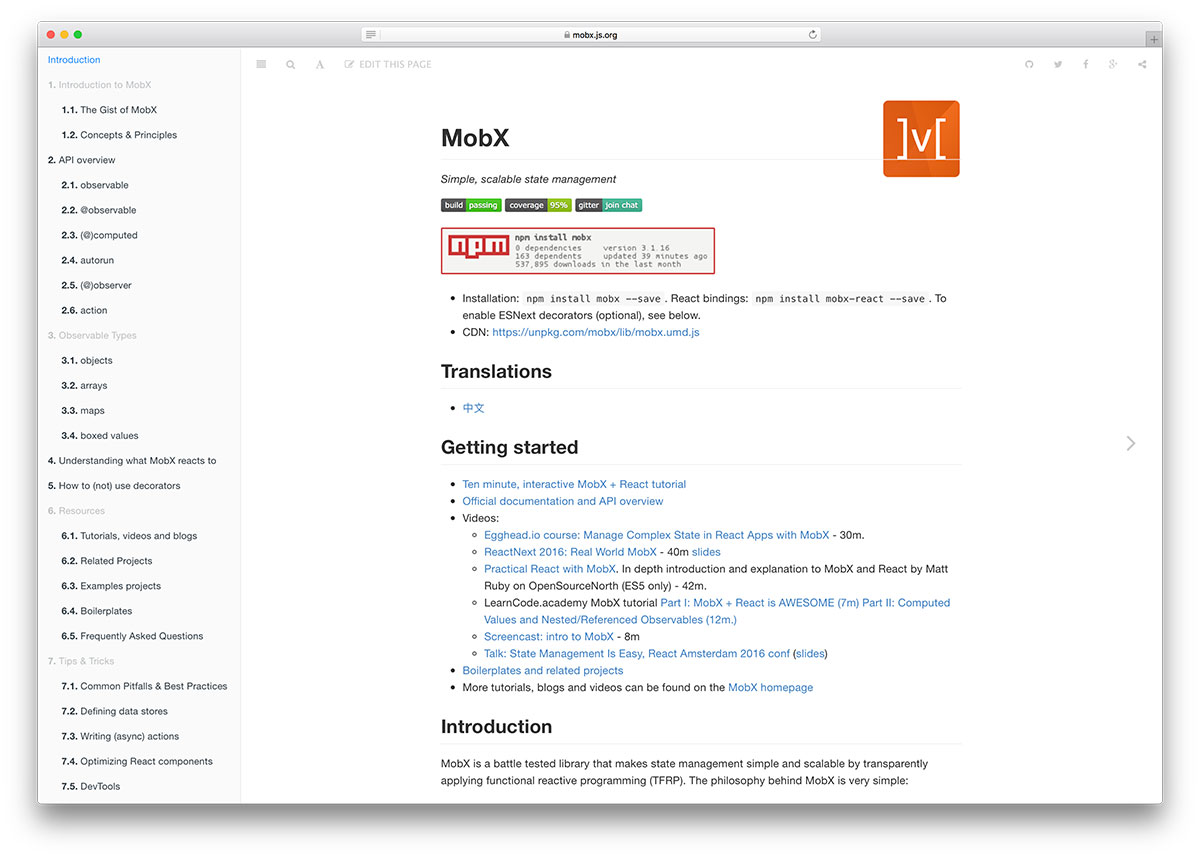Open DevTools chapter

(91, 785)
